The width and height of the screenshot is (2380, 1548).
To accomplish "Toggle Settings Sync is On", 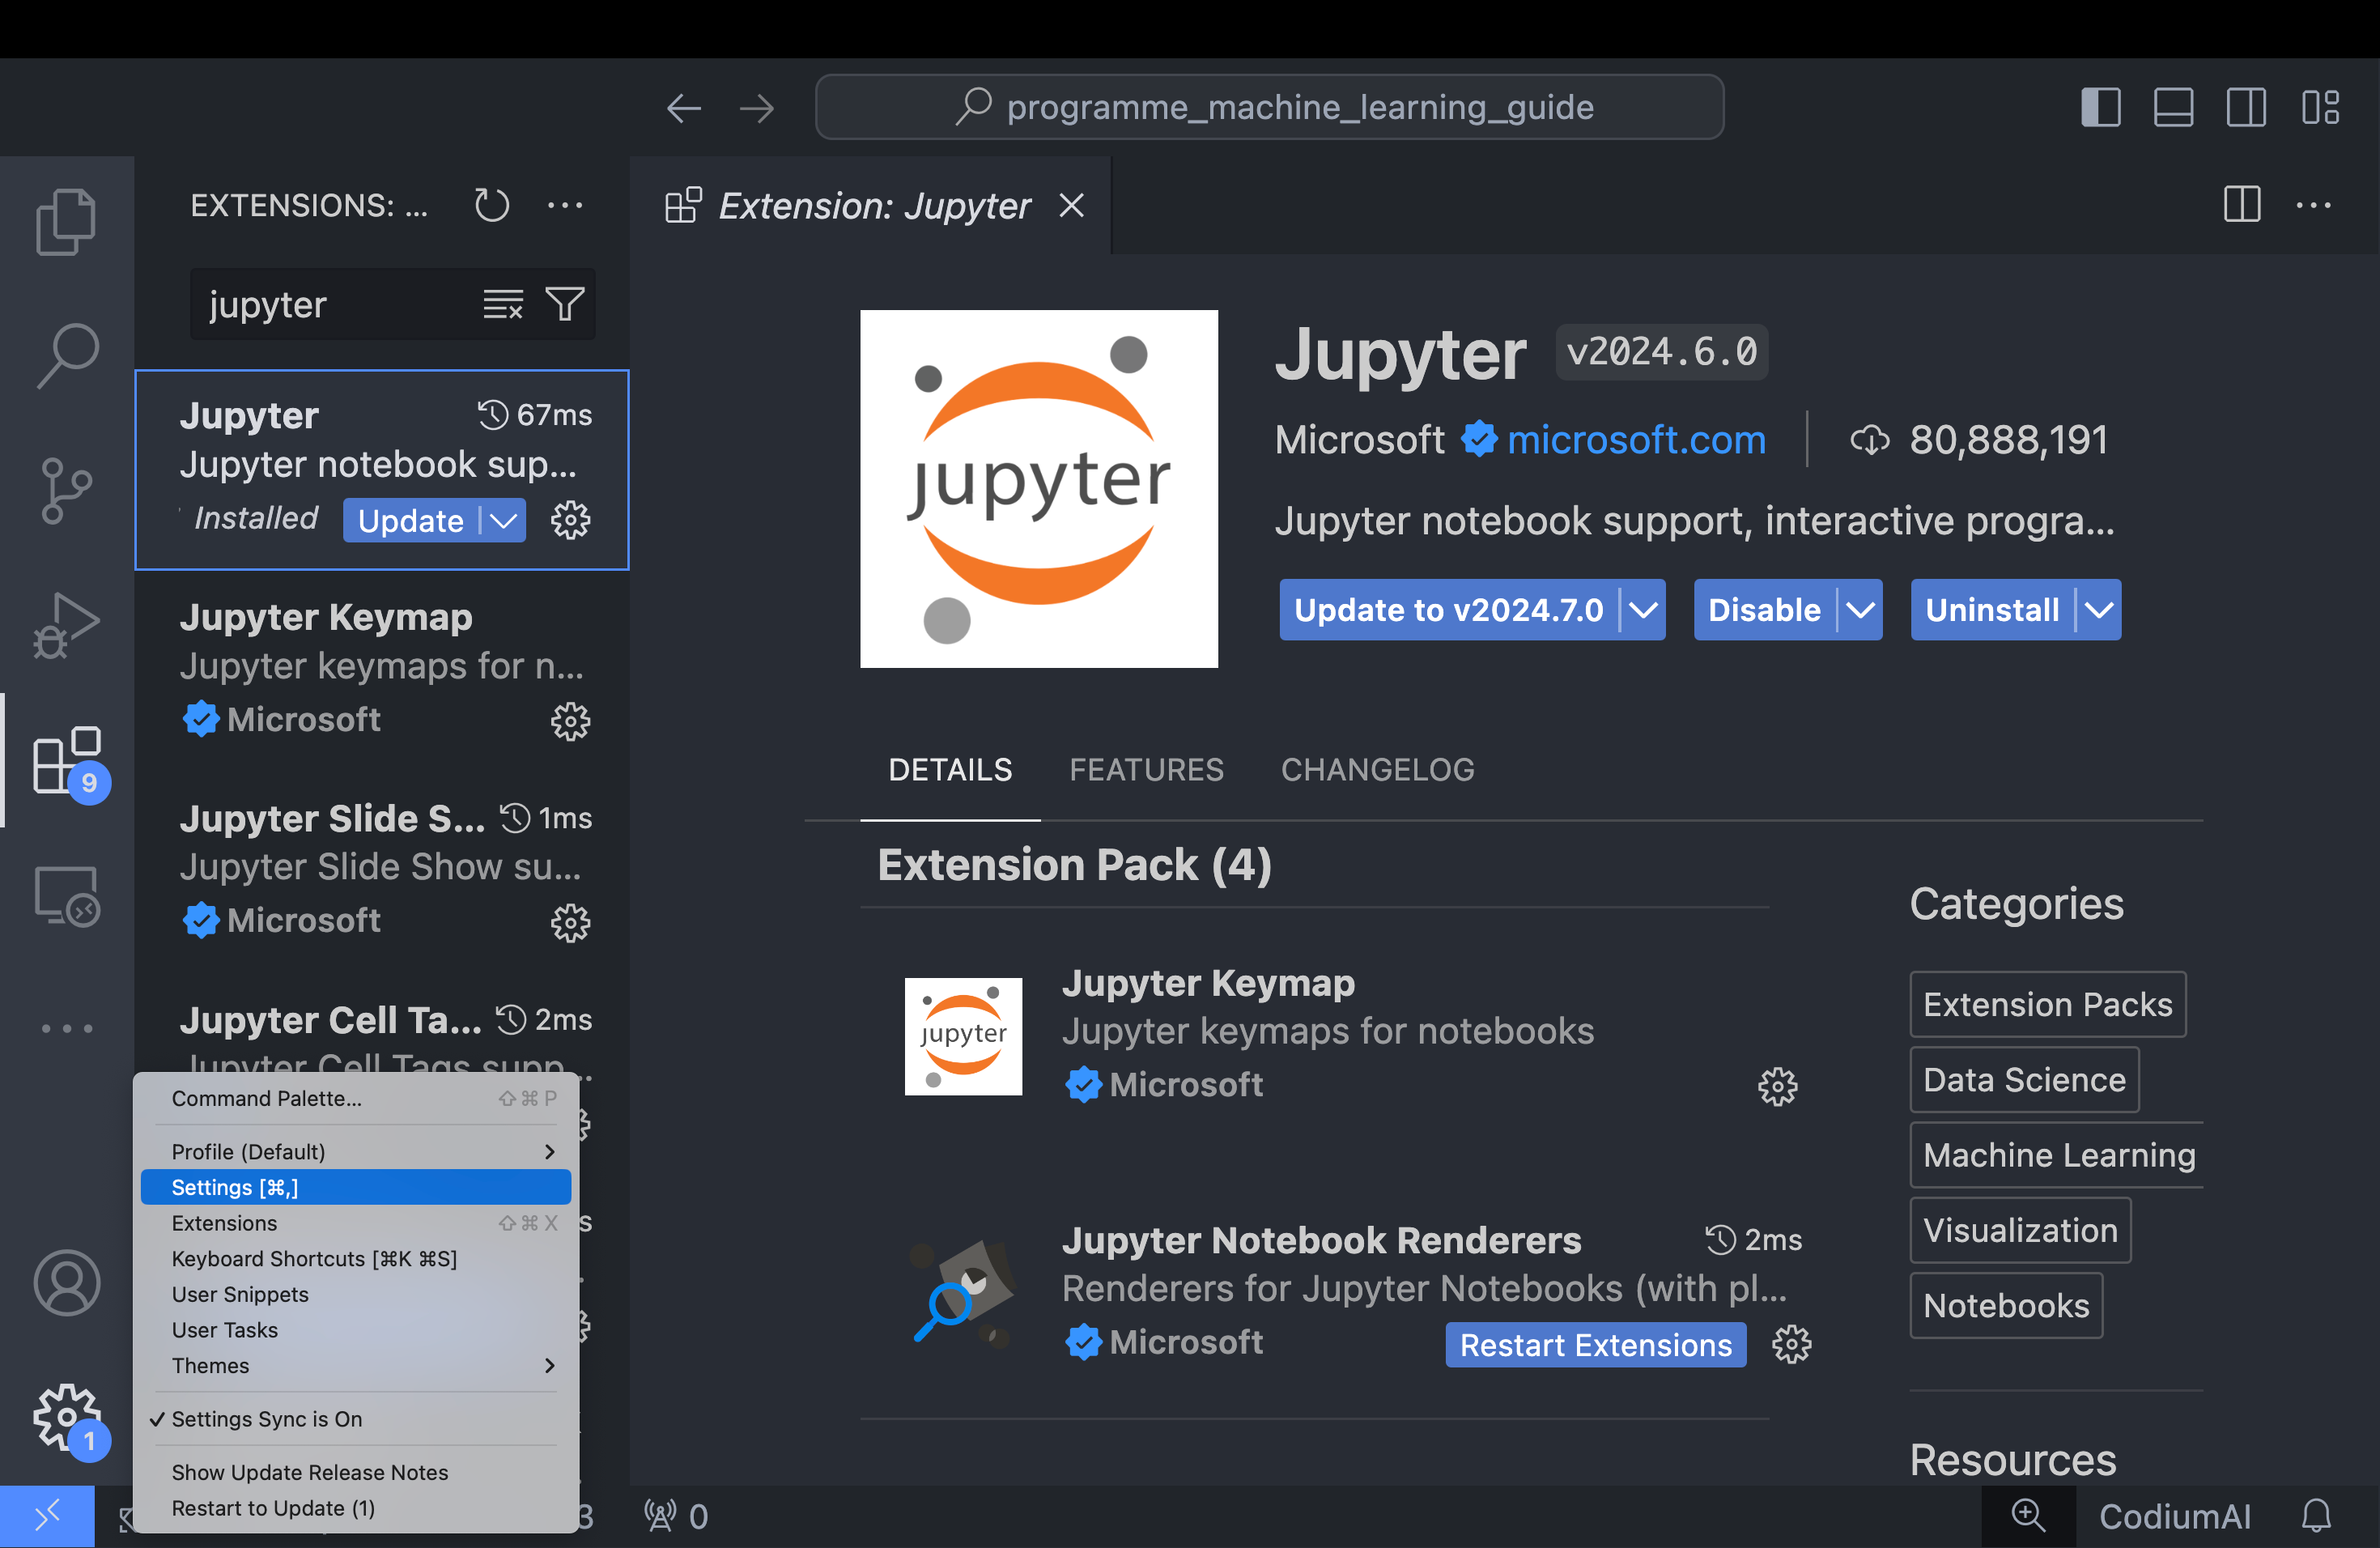I will (x=356, y=1419).
